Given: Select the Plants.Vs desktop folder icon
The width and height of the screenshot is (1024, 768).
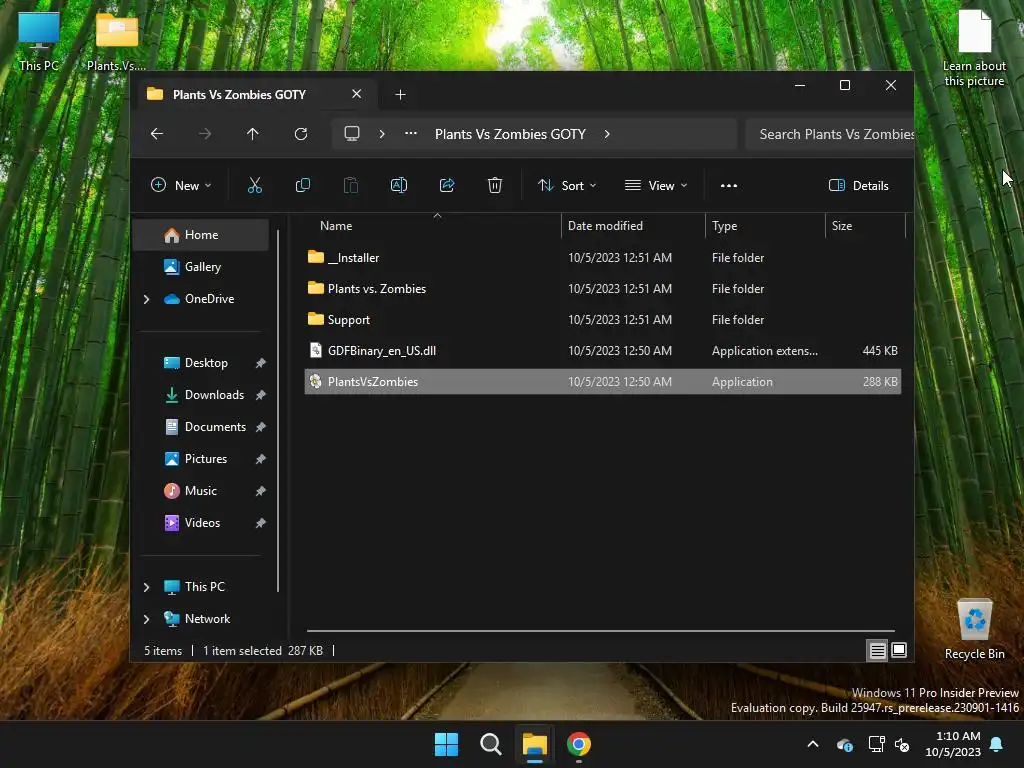Looking at the screenshot, I should 116,42.
